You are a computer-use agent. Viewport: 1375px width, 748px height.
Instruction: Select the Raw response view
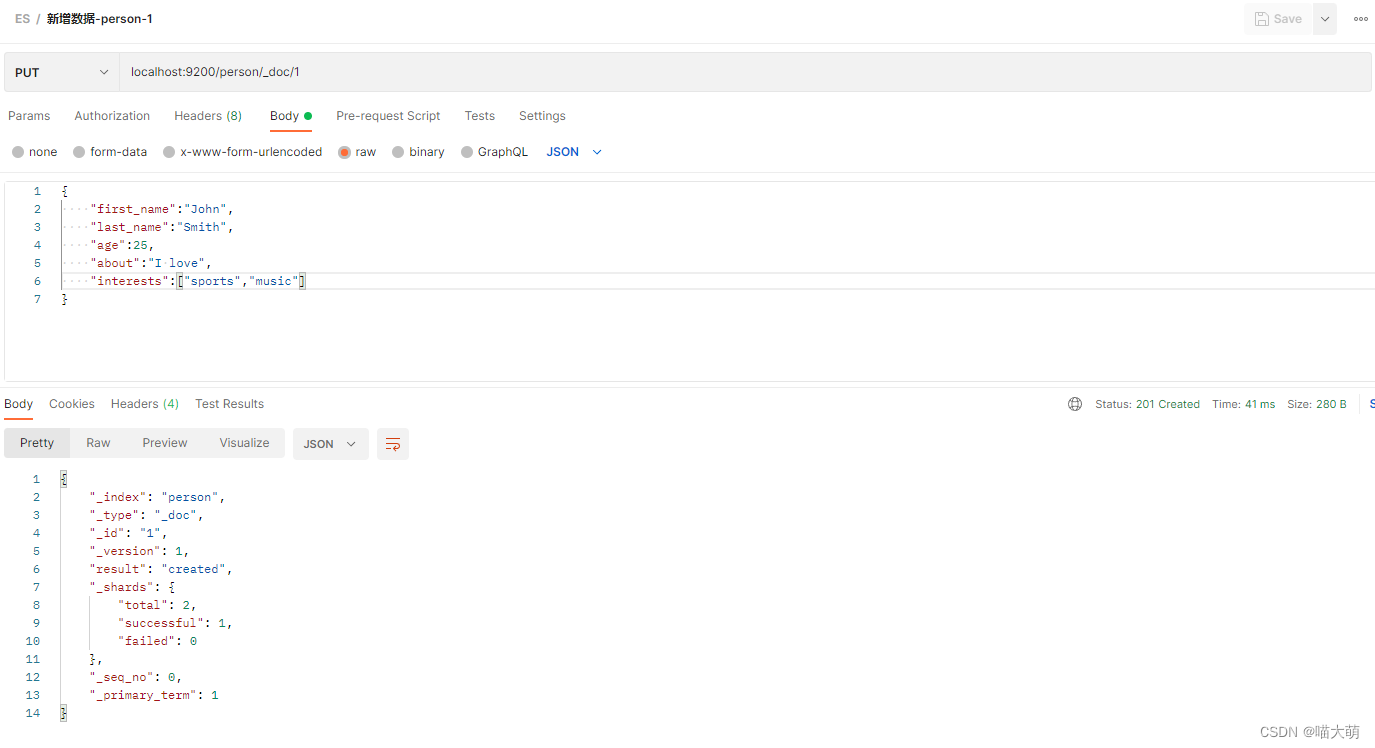pyautogui.click(x=98, y=443)
